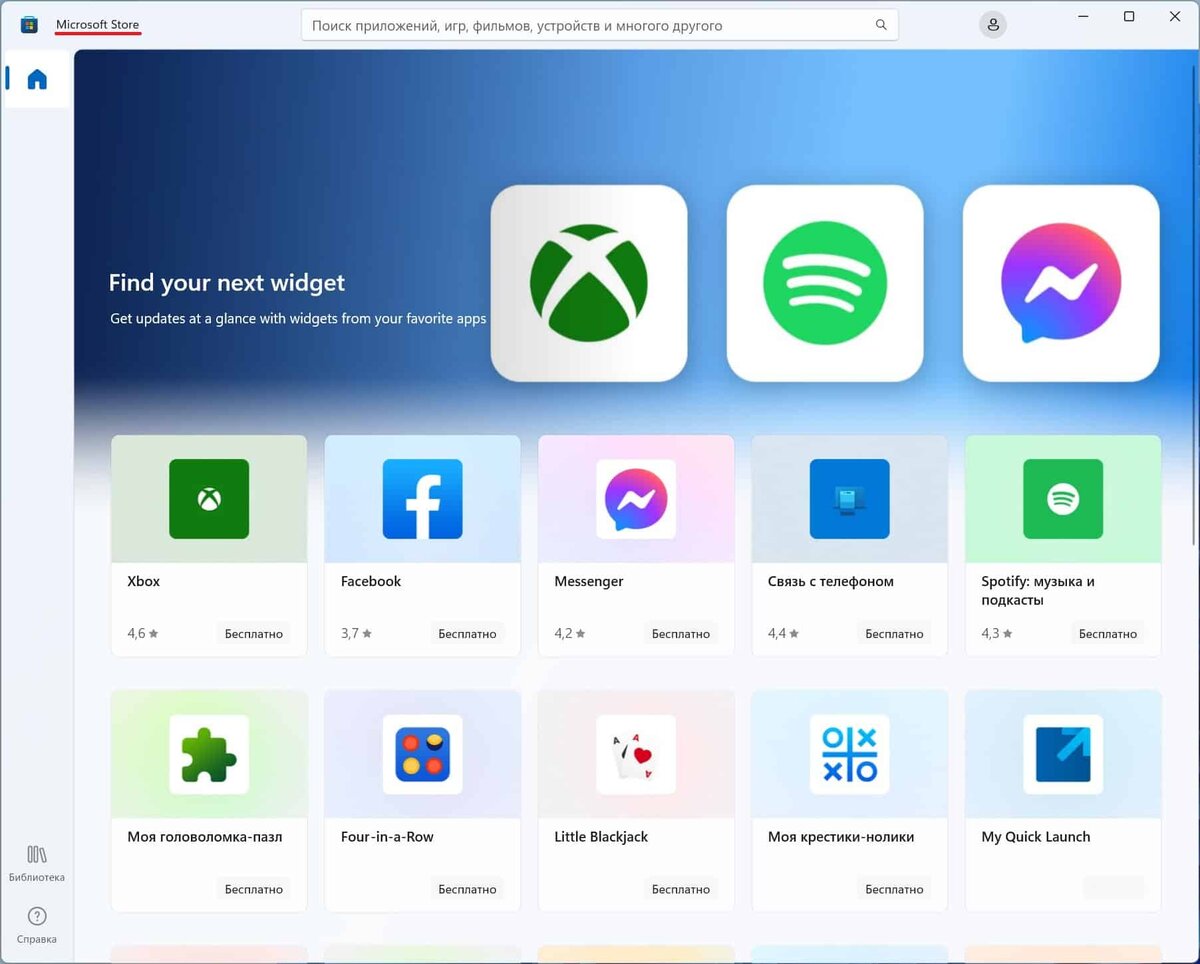Image resolution: width=1200 pixels, height=964 pixels.
Task: Click Бесплатно button on Four-in-a-Row card
Action: 467,889
